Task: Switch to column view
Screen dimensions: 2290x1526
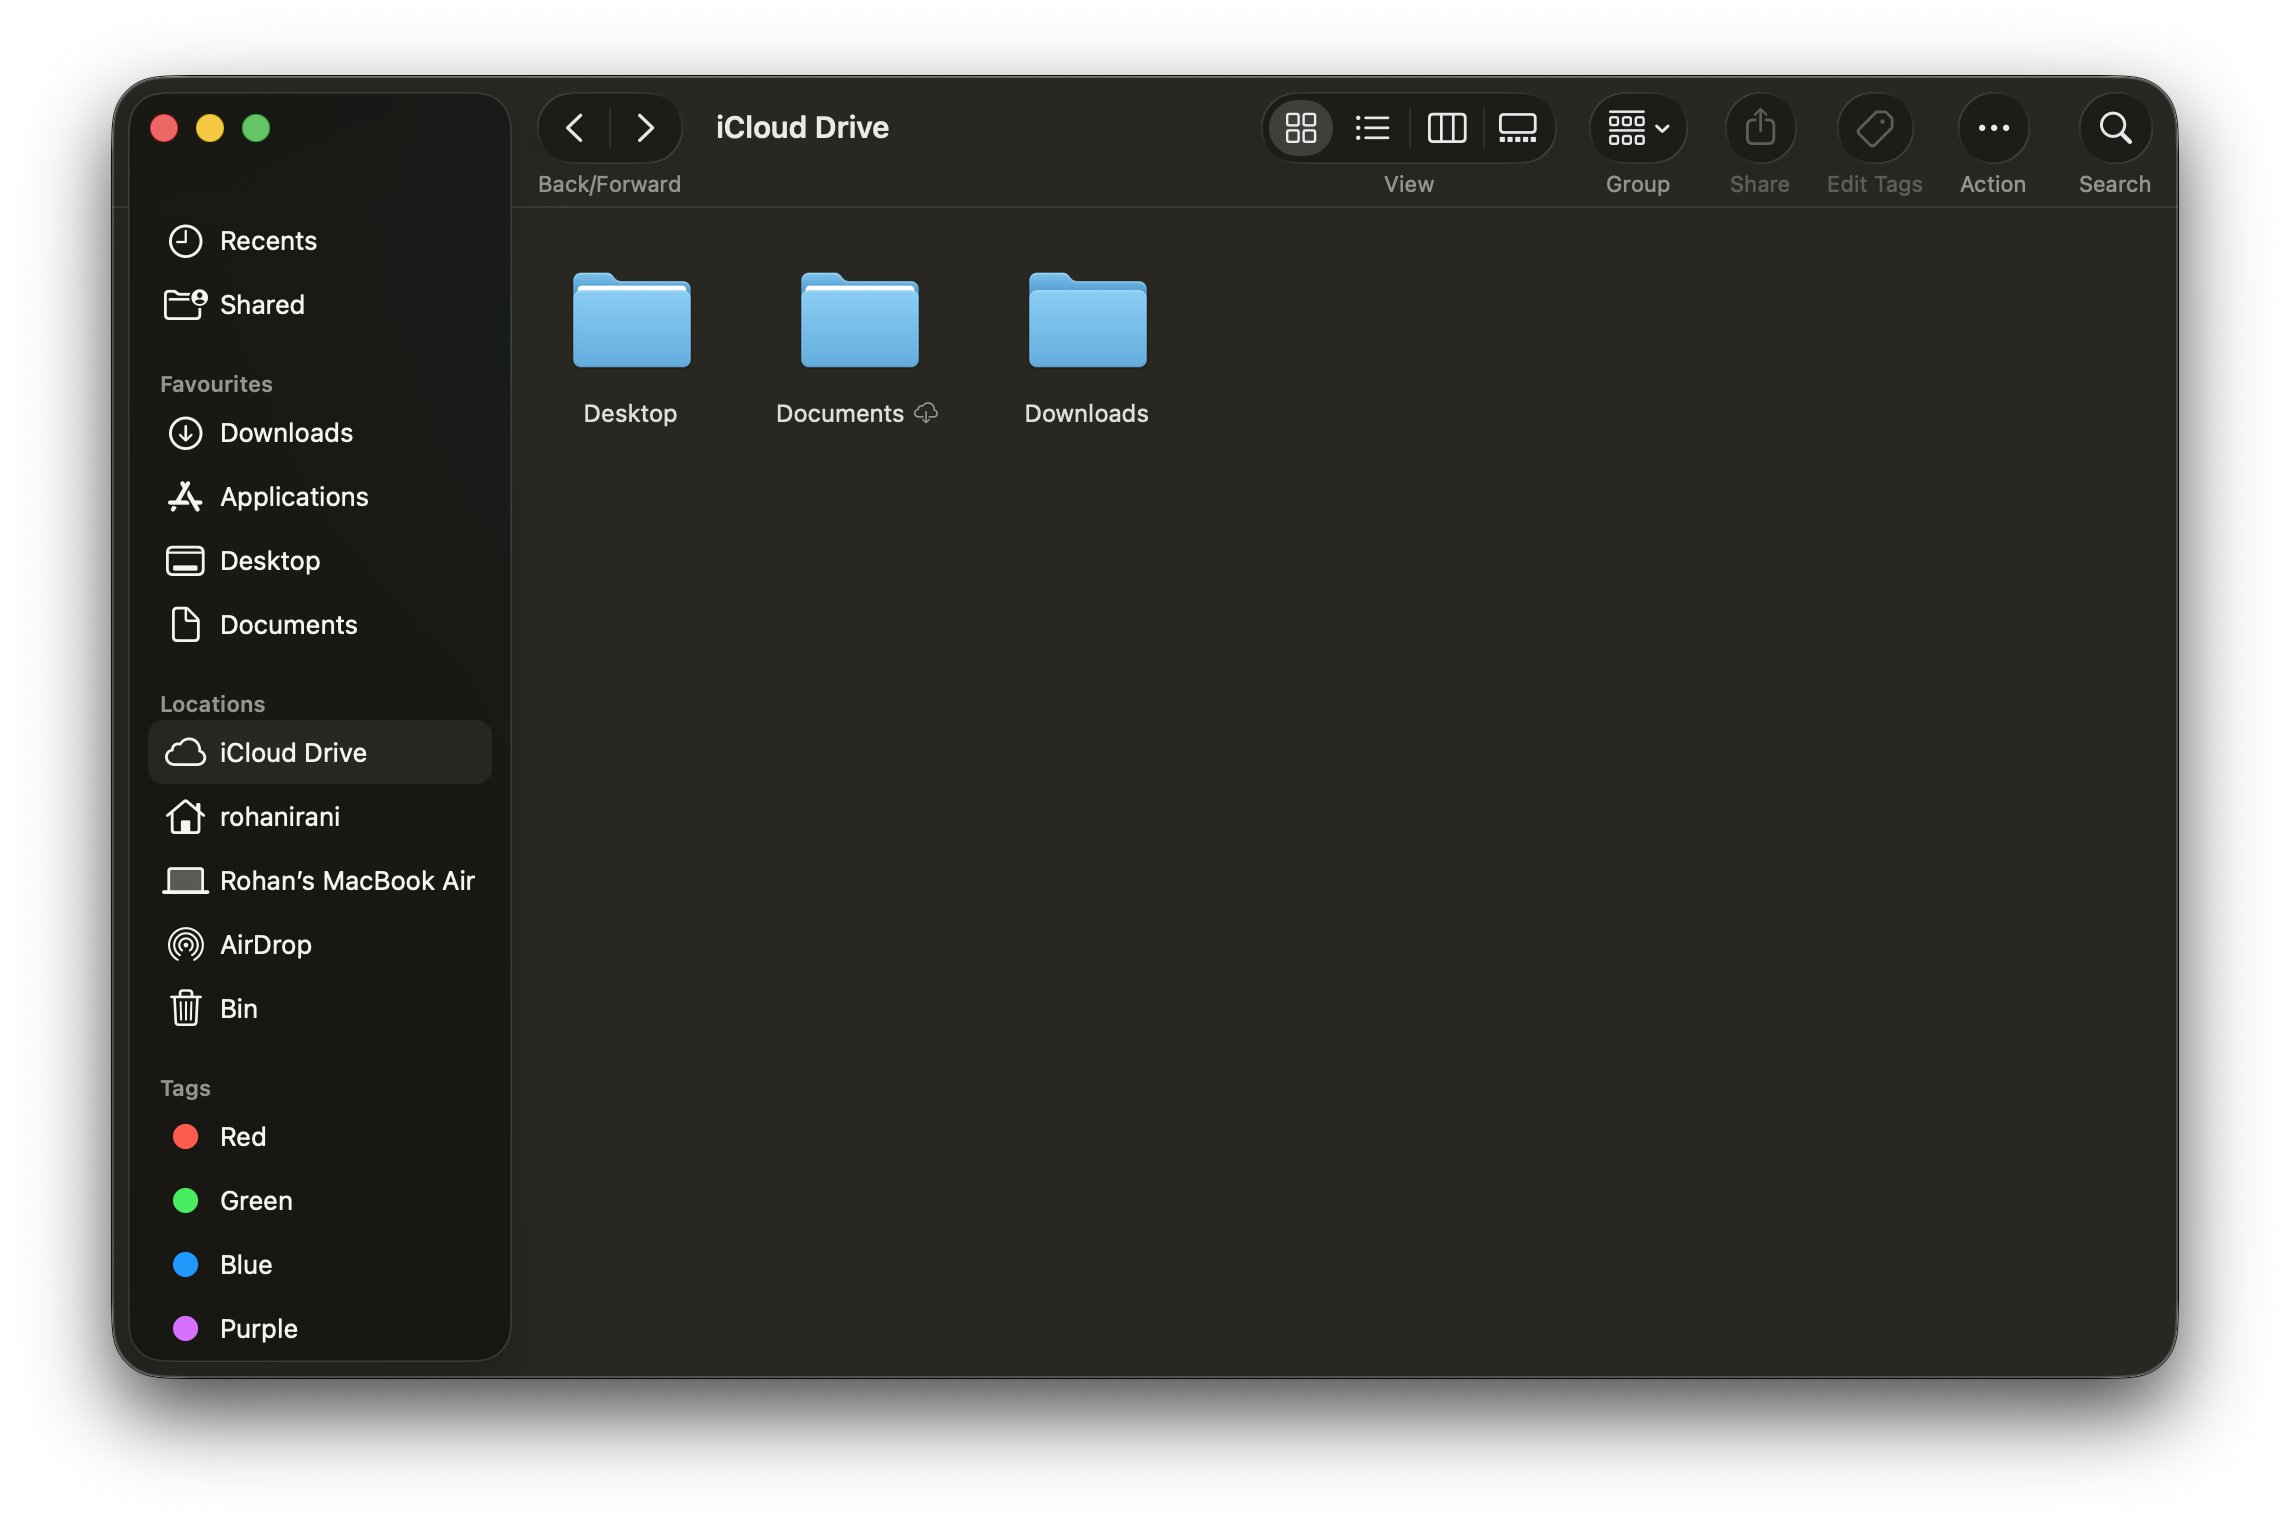Action: coord(1446,128)
